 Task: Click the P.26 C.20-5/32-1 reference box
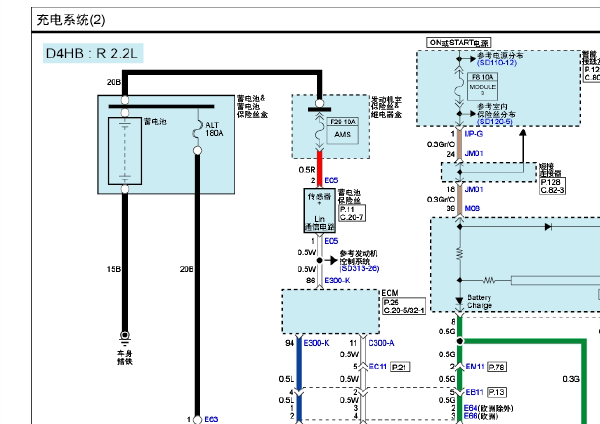(x=404, y=306)
